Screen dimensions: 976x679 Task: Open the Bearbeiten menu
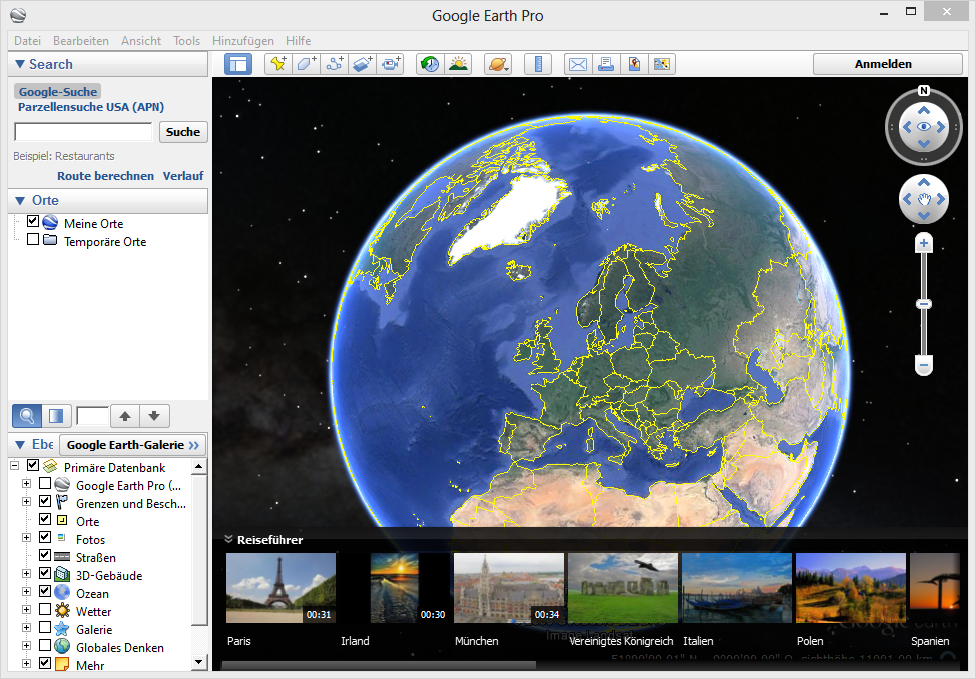pyautogui.click(x=81, y=40)
